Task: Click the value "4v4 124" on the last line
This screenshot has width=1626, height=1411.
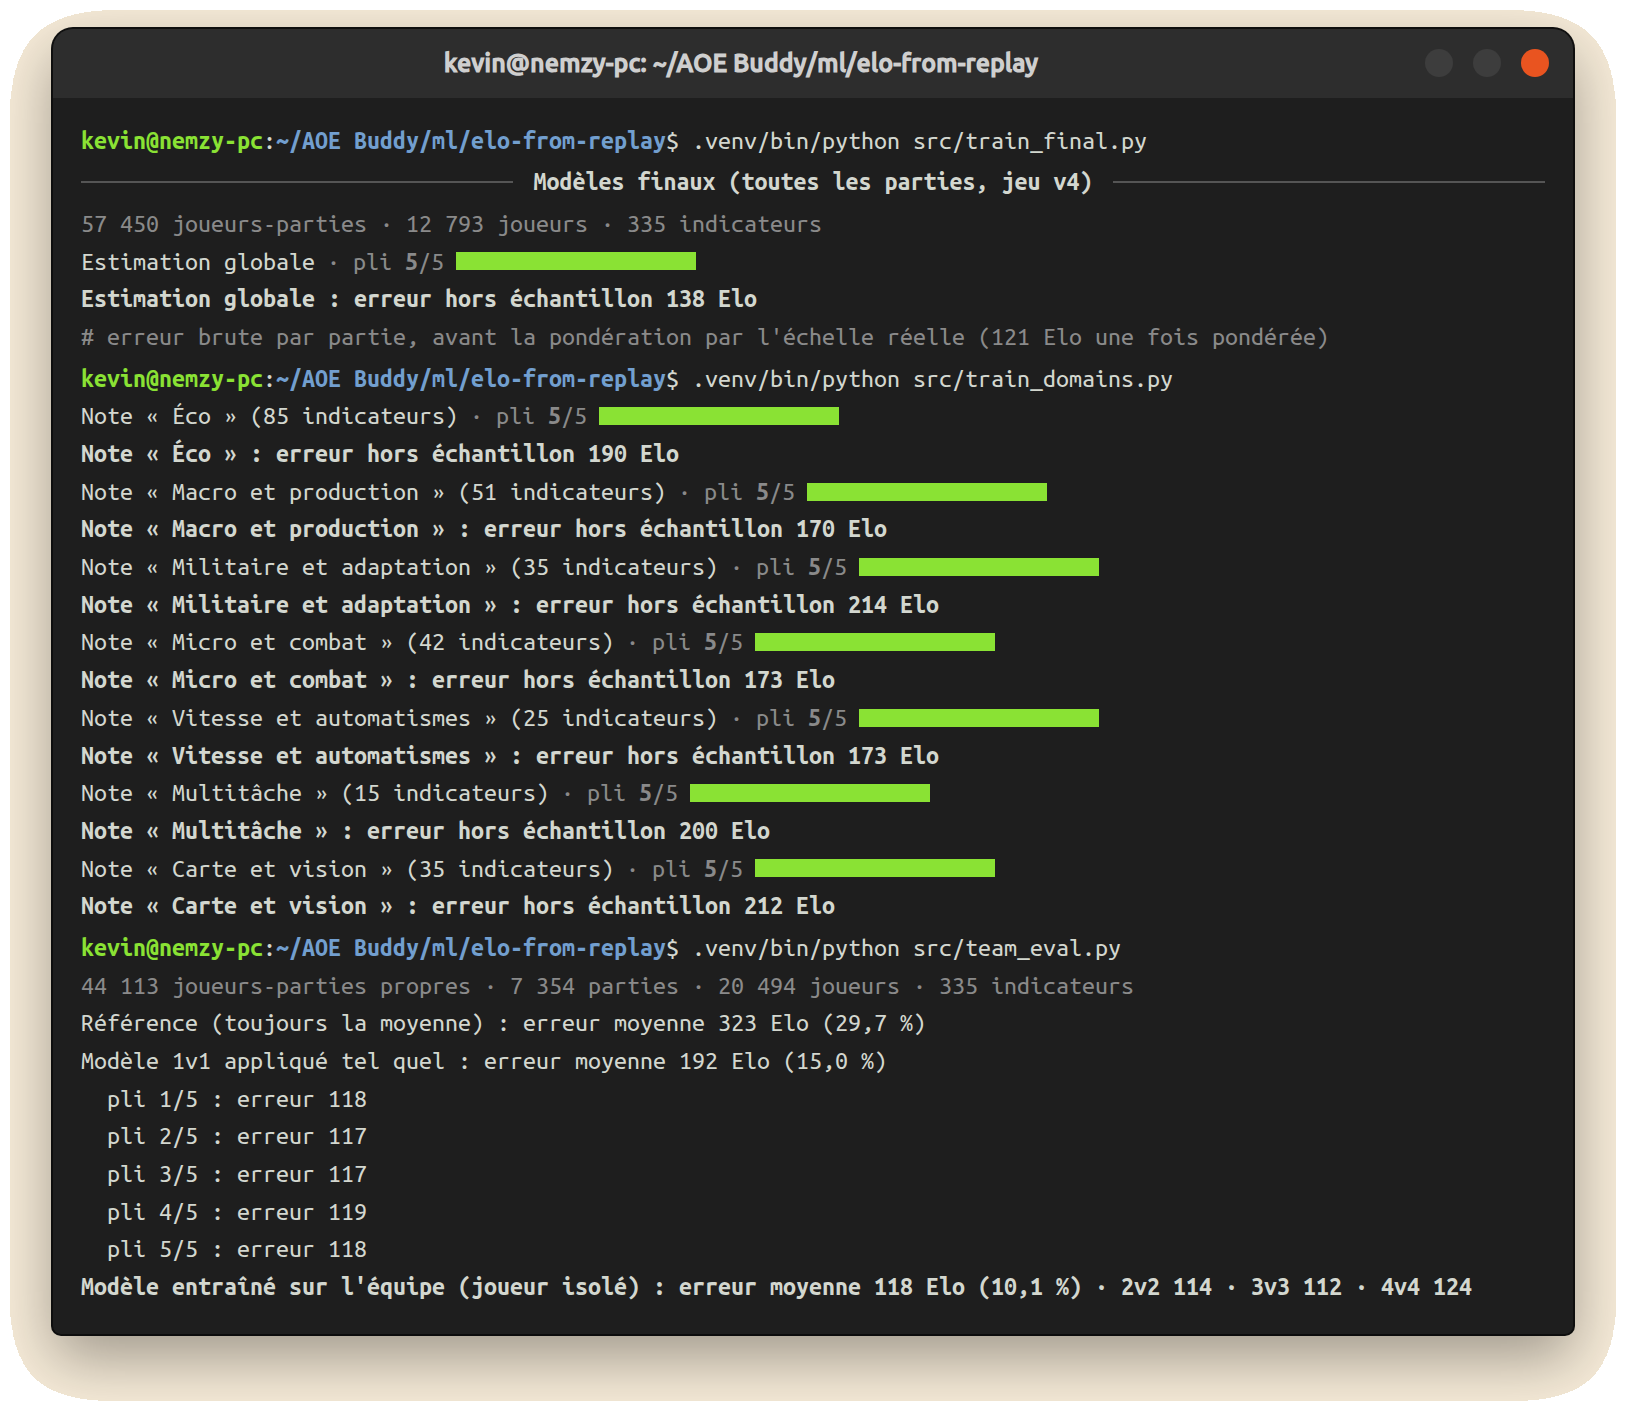Action: pyautogui.click(x=1426, y=1287)
